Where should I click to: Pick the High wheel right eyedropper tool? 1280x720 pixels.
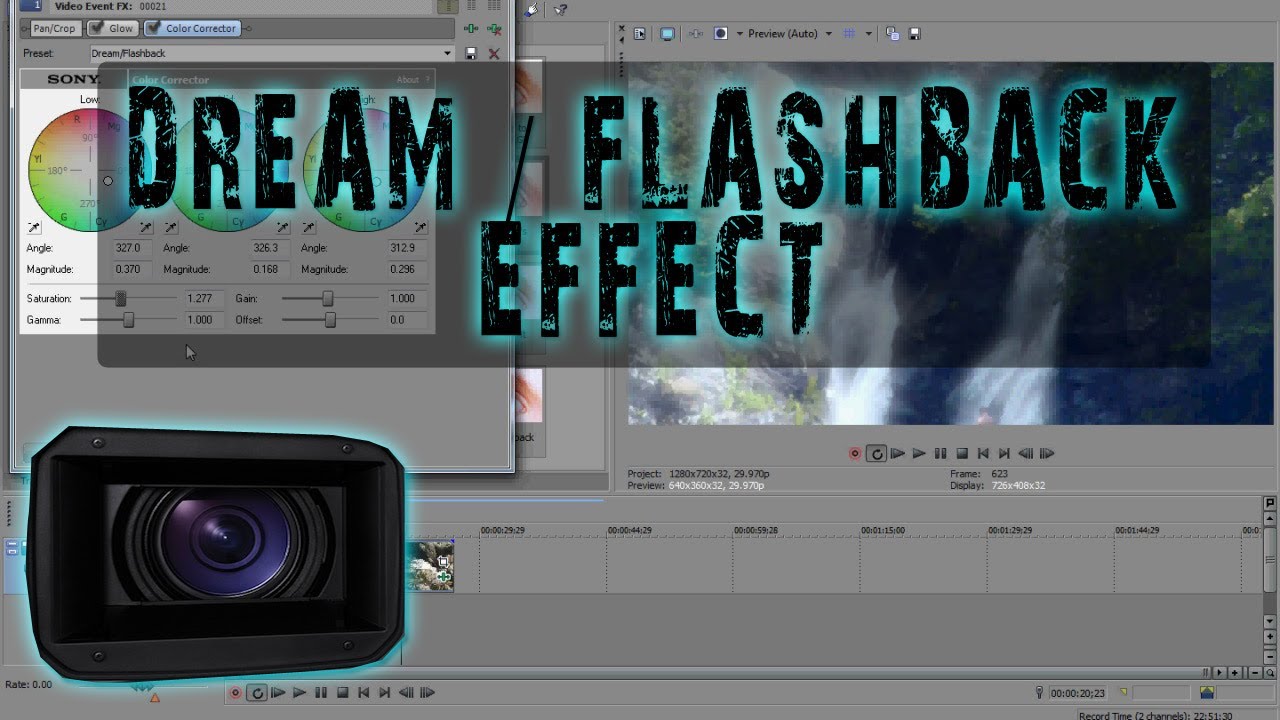coord(420,228)
